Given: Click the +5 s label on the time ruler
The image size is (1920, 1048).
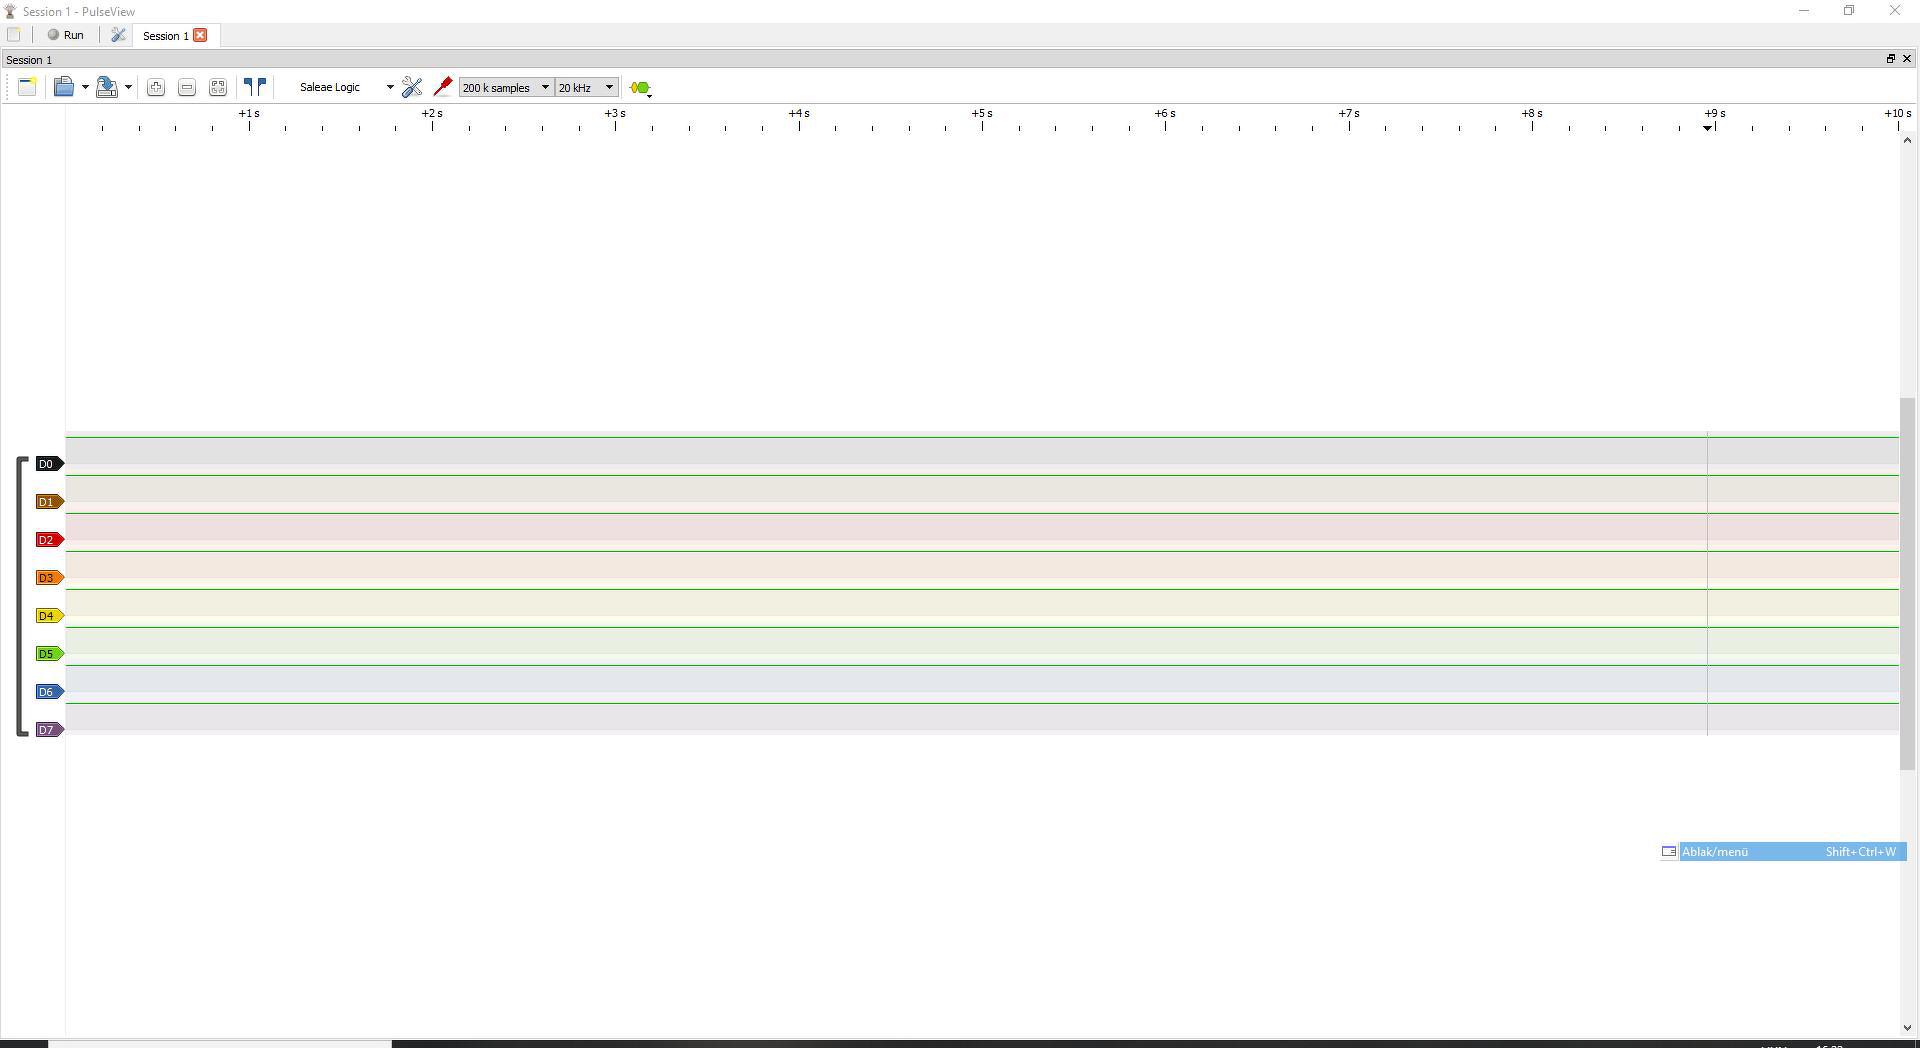Looking at the screenshot, I should [982, 114].
